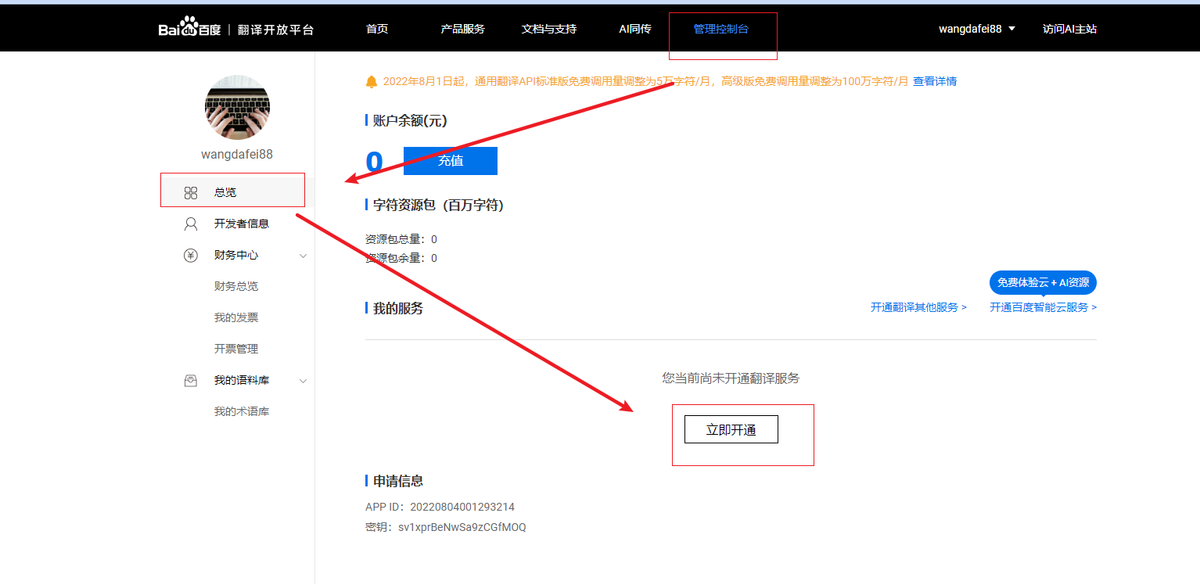The height and width of the screenshot is (584, 1200).
Task: Click the account balance value 0
Action: [374, 162]
